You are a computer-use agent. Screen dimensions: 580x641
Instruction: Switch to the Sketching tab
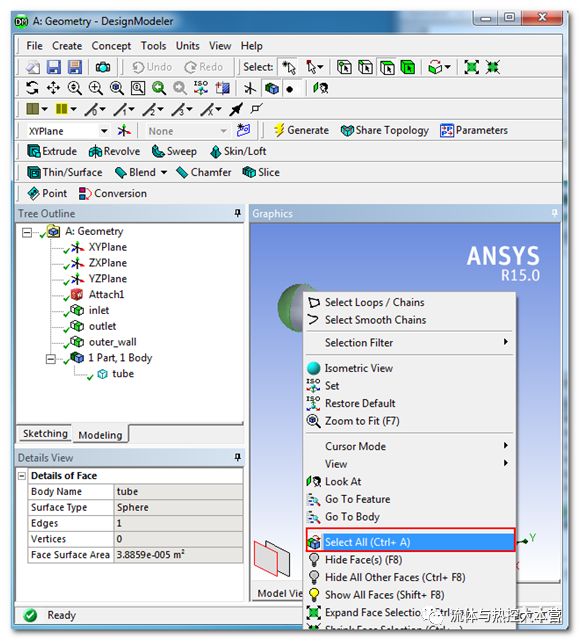(x=45, y=434)
